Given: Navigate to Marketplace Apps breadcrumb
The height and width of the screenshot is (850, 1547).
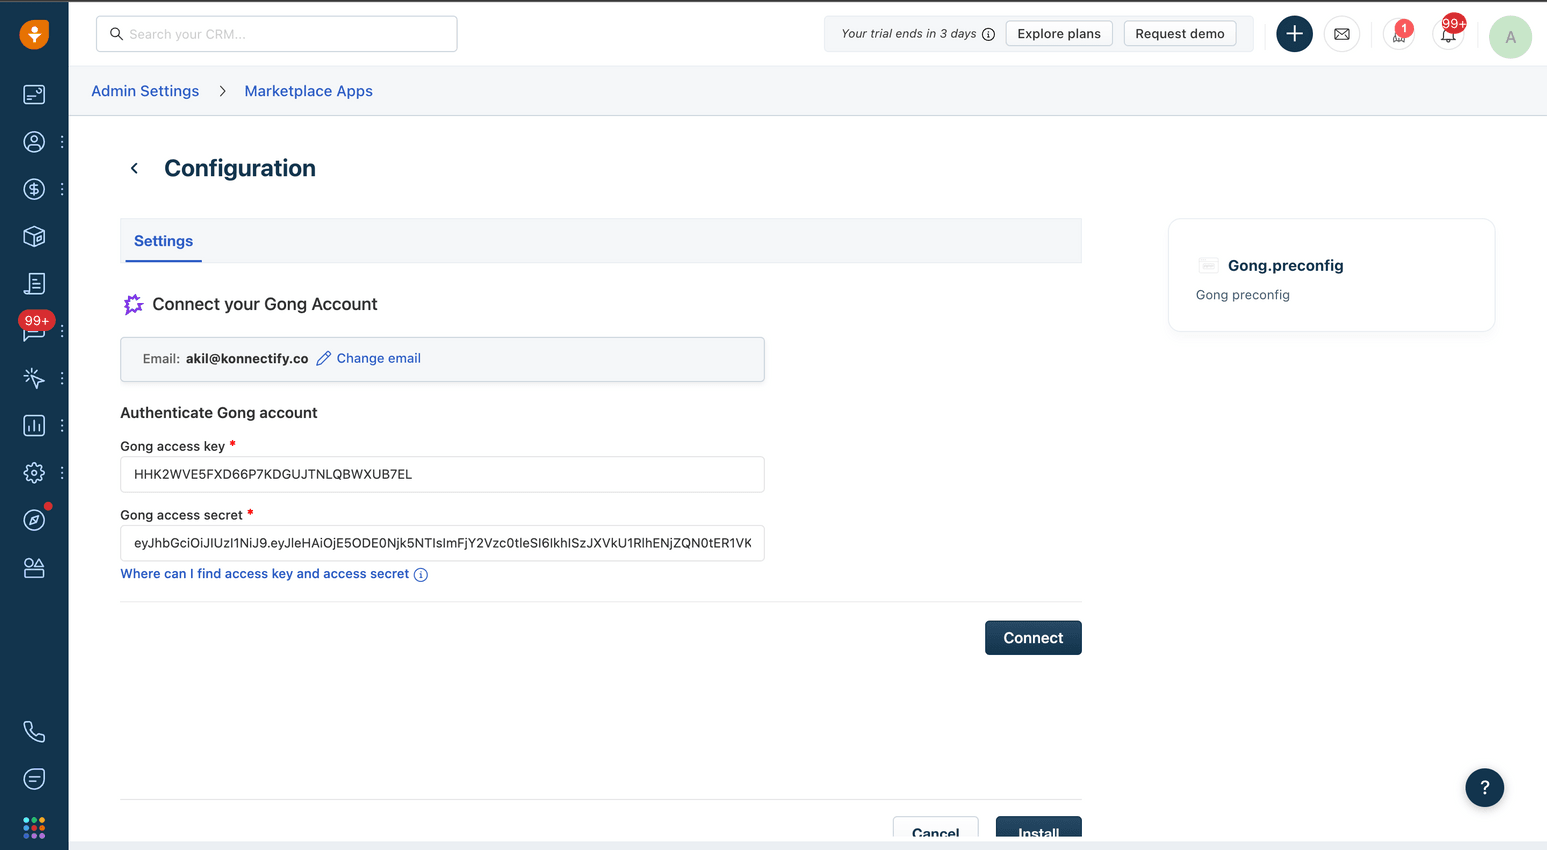Looking at the screenshot, I should [x=308, y=91].
